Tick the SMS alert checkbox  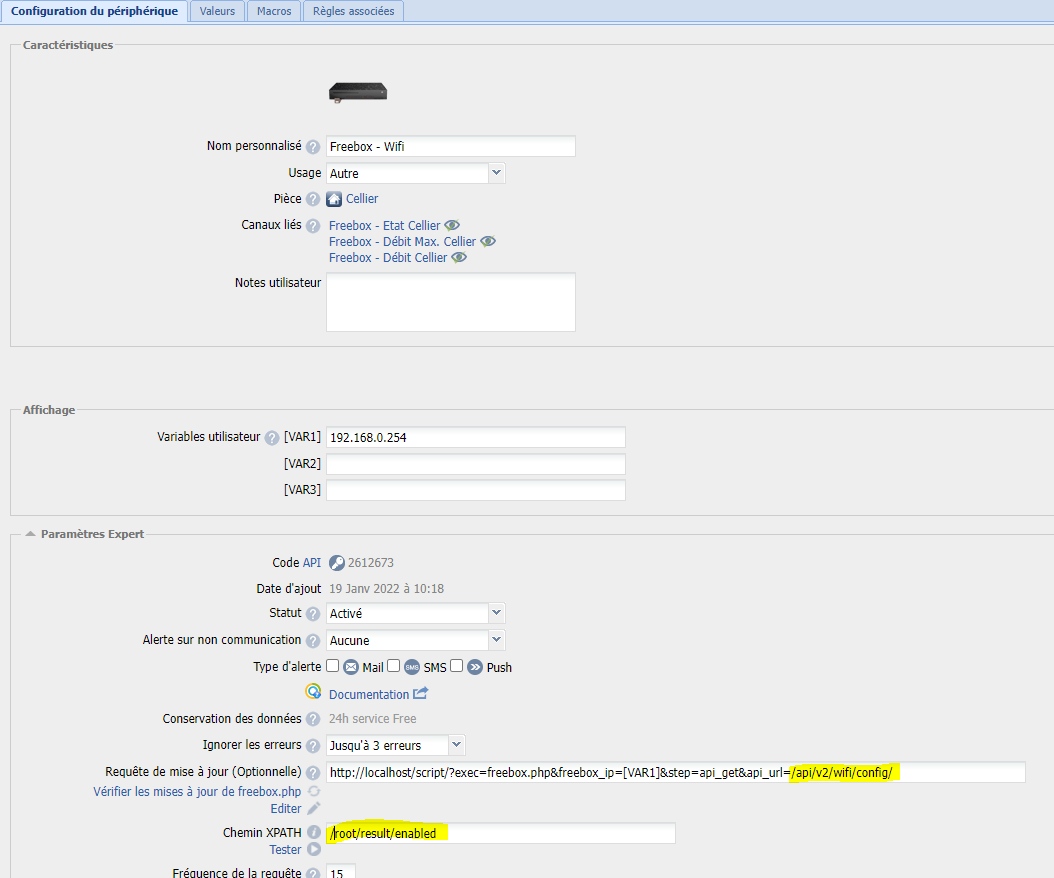pyautogui.click(x=394, y=666)
